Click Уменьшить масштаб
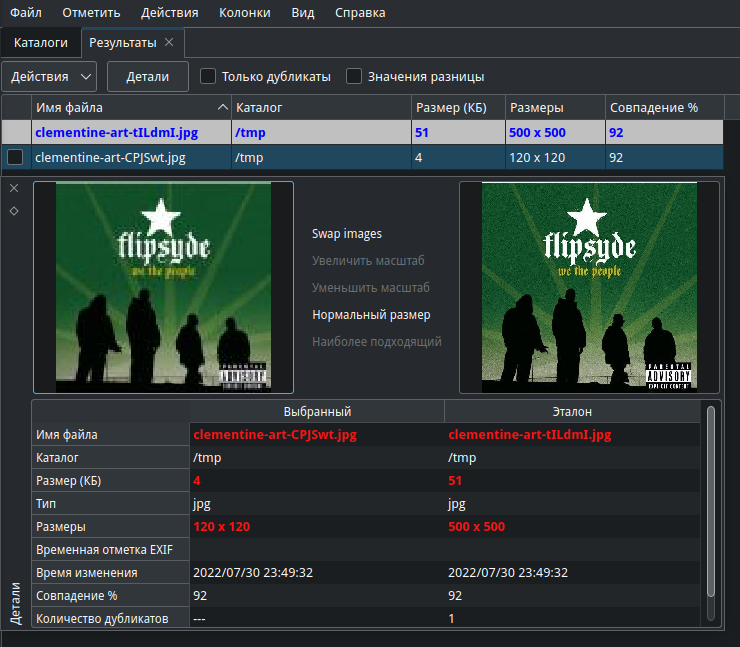Viewport: 740px width, 647px height. (370, 287)
